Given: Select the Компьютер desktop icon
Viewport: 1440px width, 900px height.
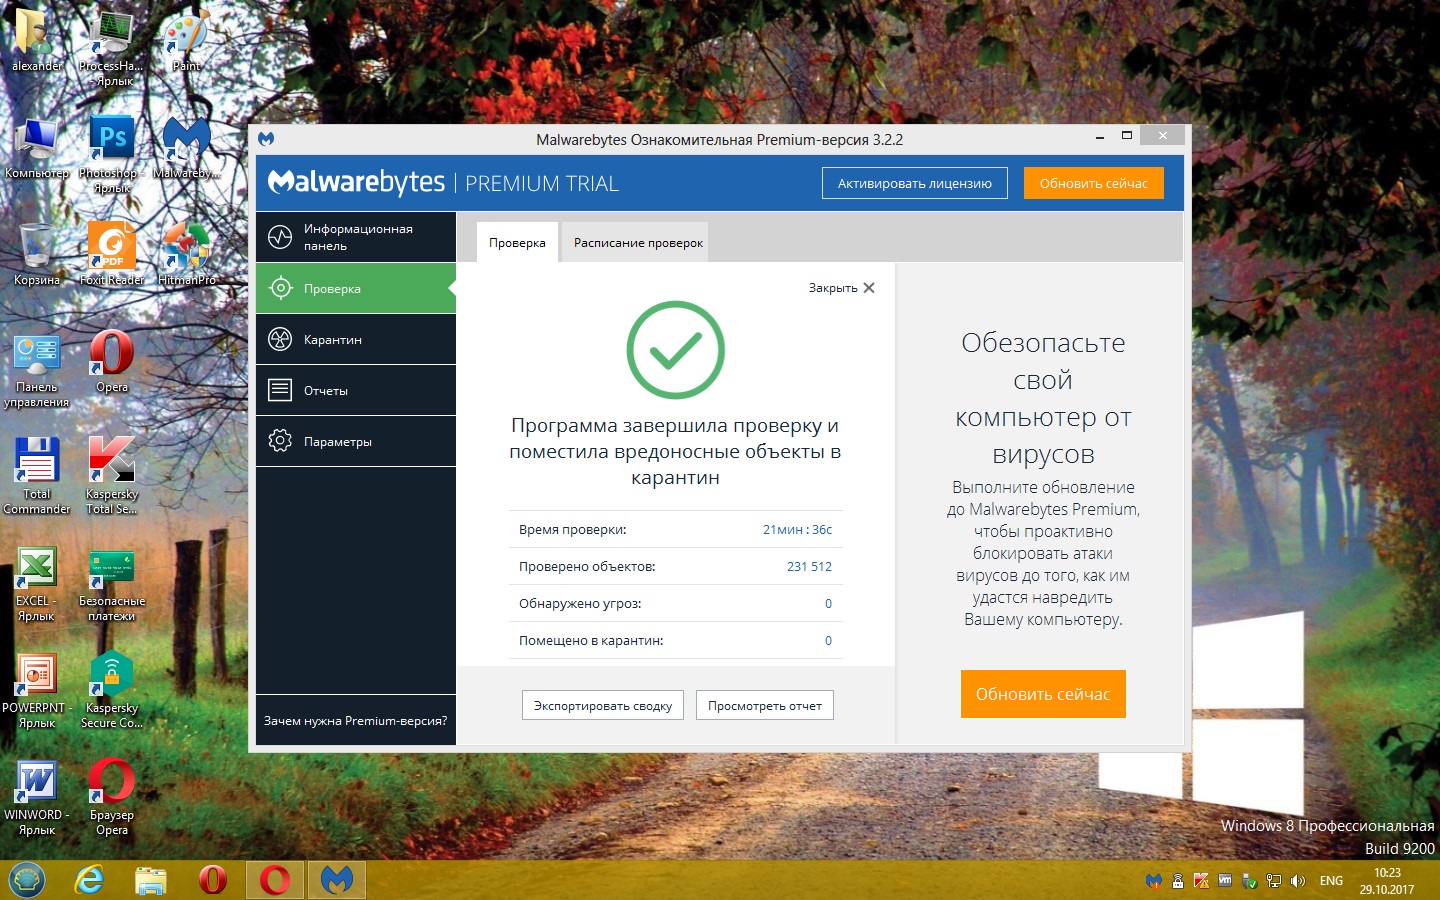Looking at the screenshot, I should (x=37, y=148).
